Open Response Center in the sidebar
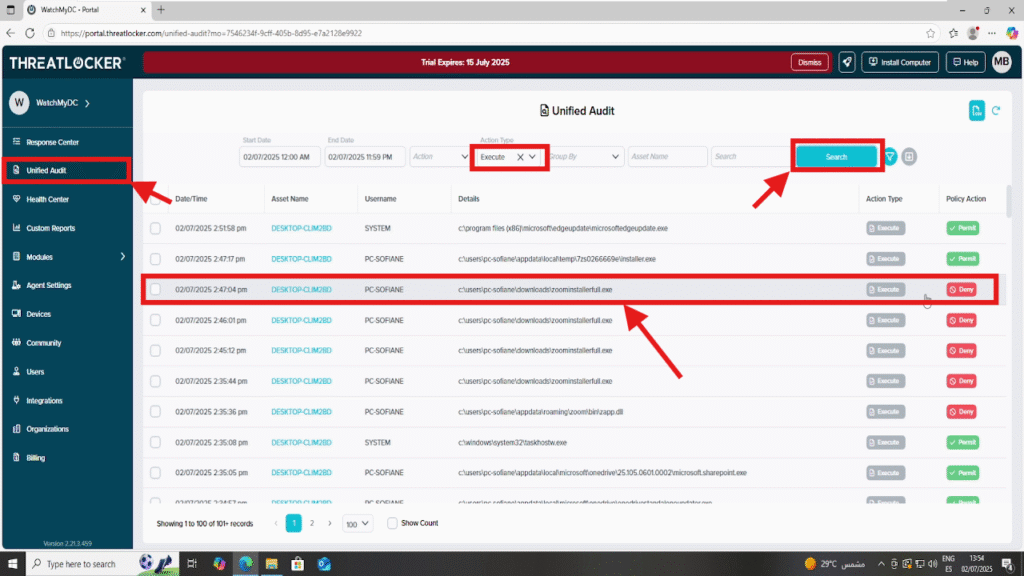 pyautogui.click(x=52, y=142)
